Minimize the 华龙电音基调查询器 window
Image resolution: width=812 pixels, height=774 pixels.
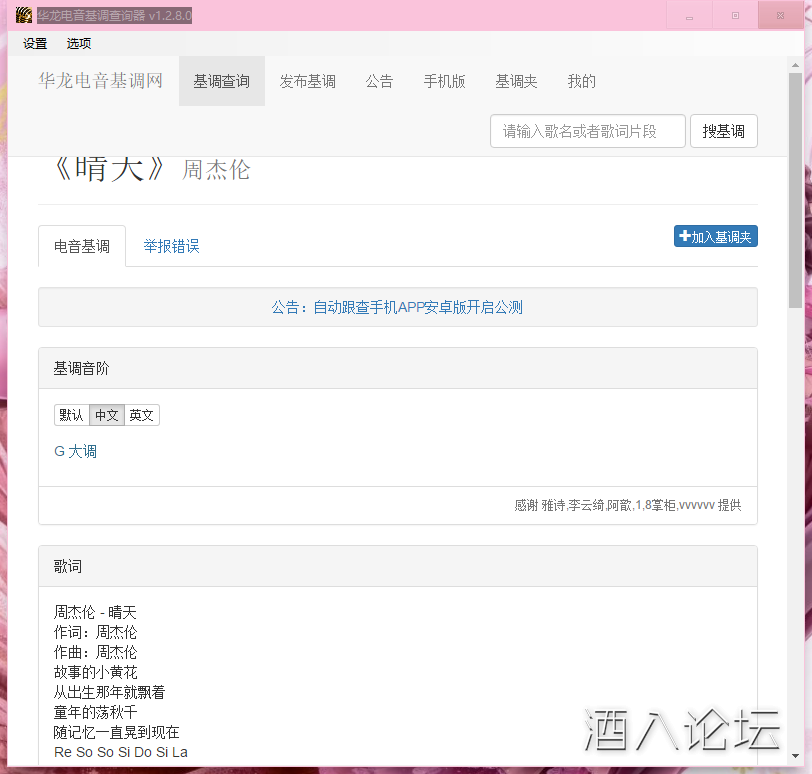(689, 16)
